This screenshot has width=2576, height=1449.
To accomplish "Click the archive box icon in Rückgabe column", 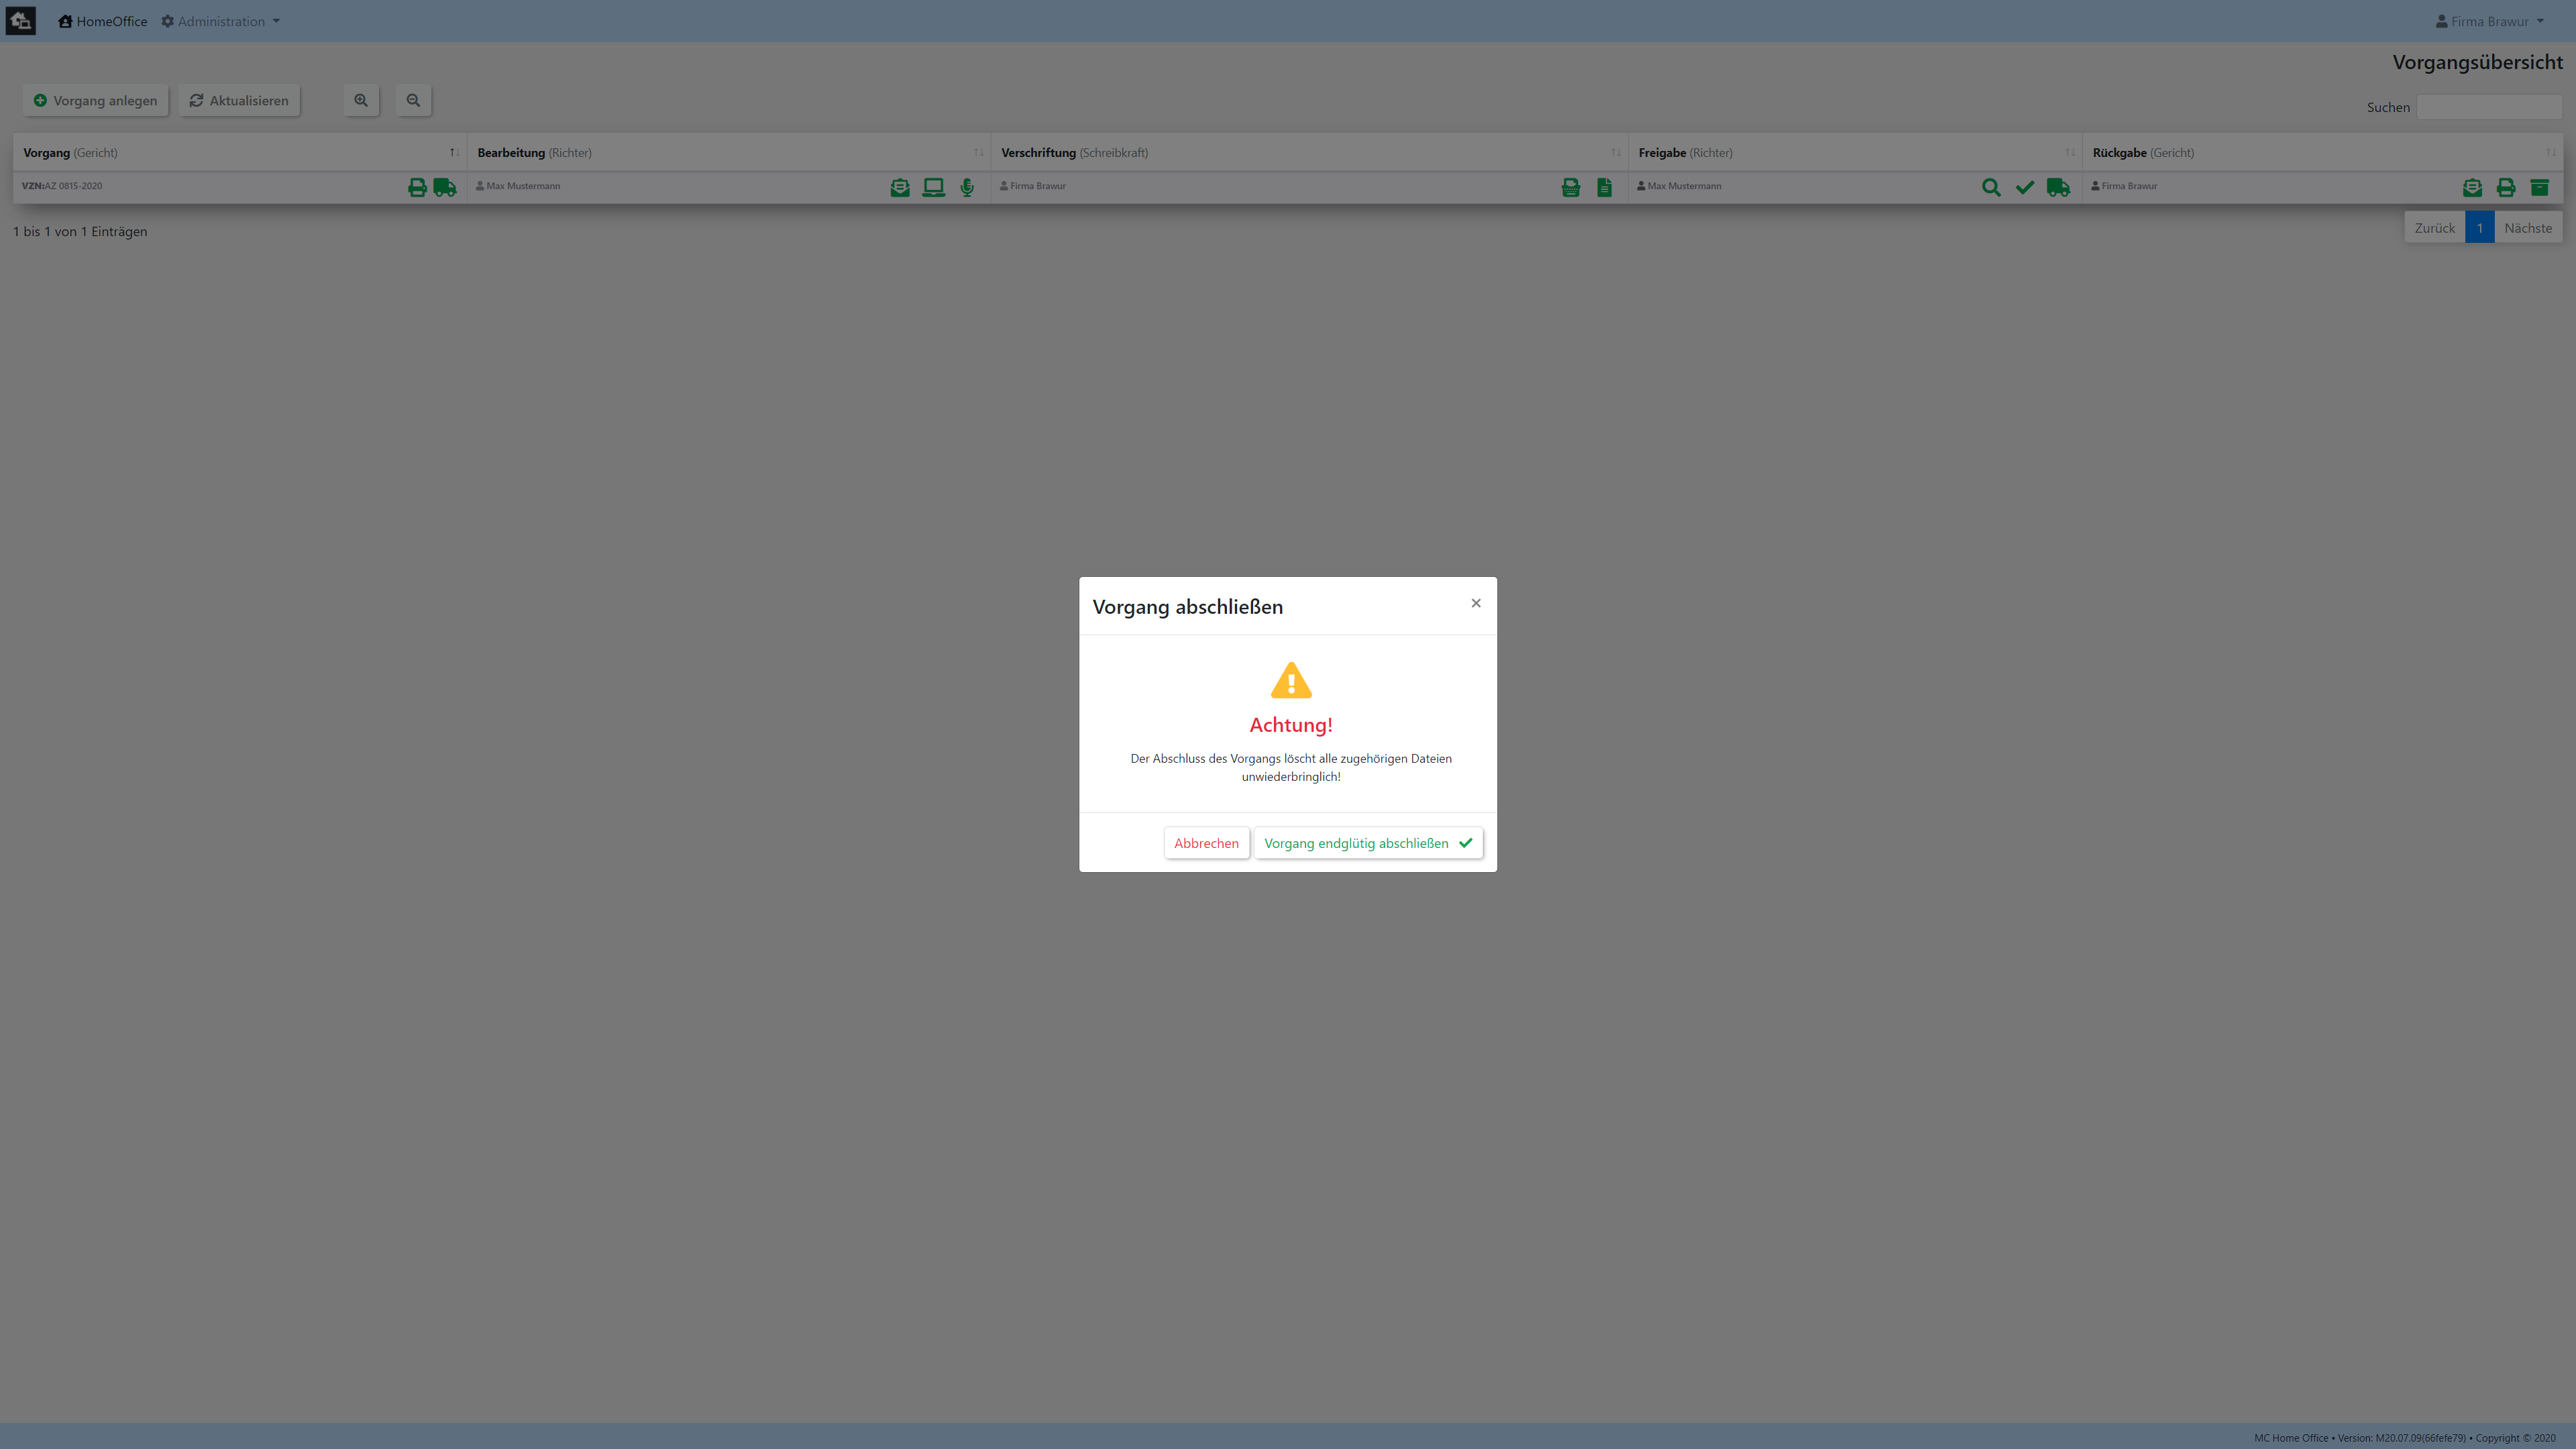I will 2539,187.
